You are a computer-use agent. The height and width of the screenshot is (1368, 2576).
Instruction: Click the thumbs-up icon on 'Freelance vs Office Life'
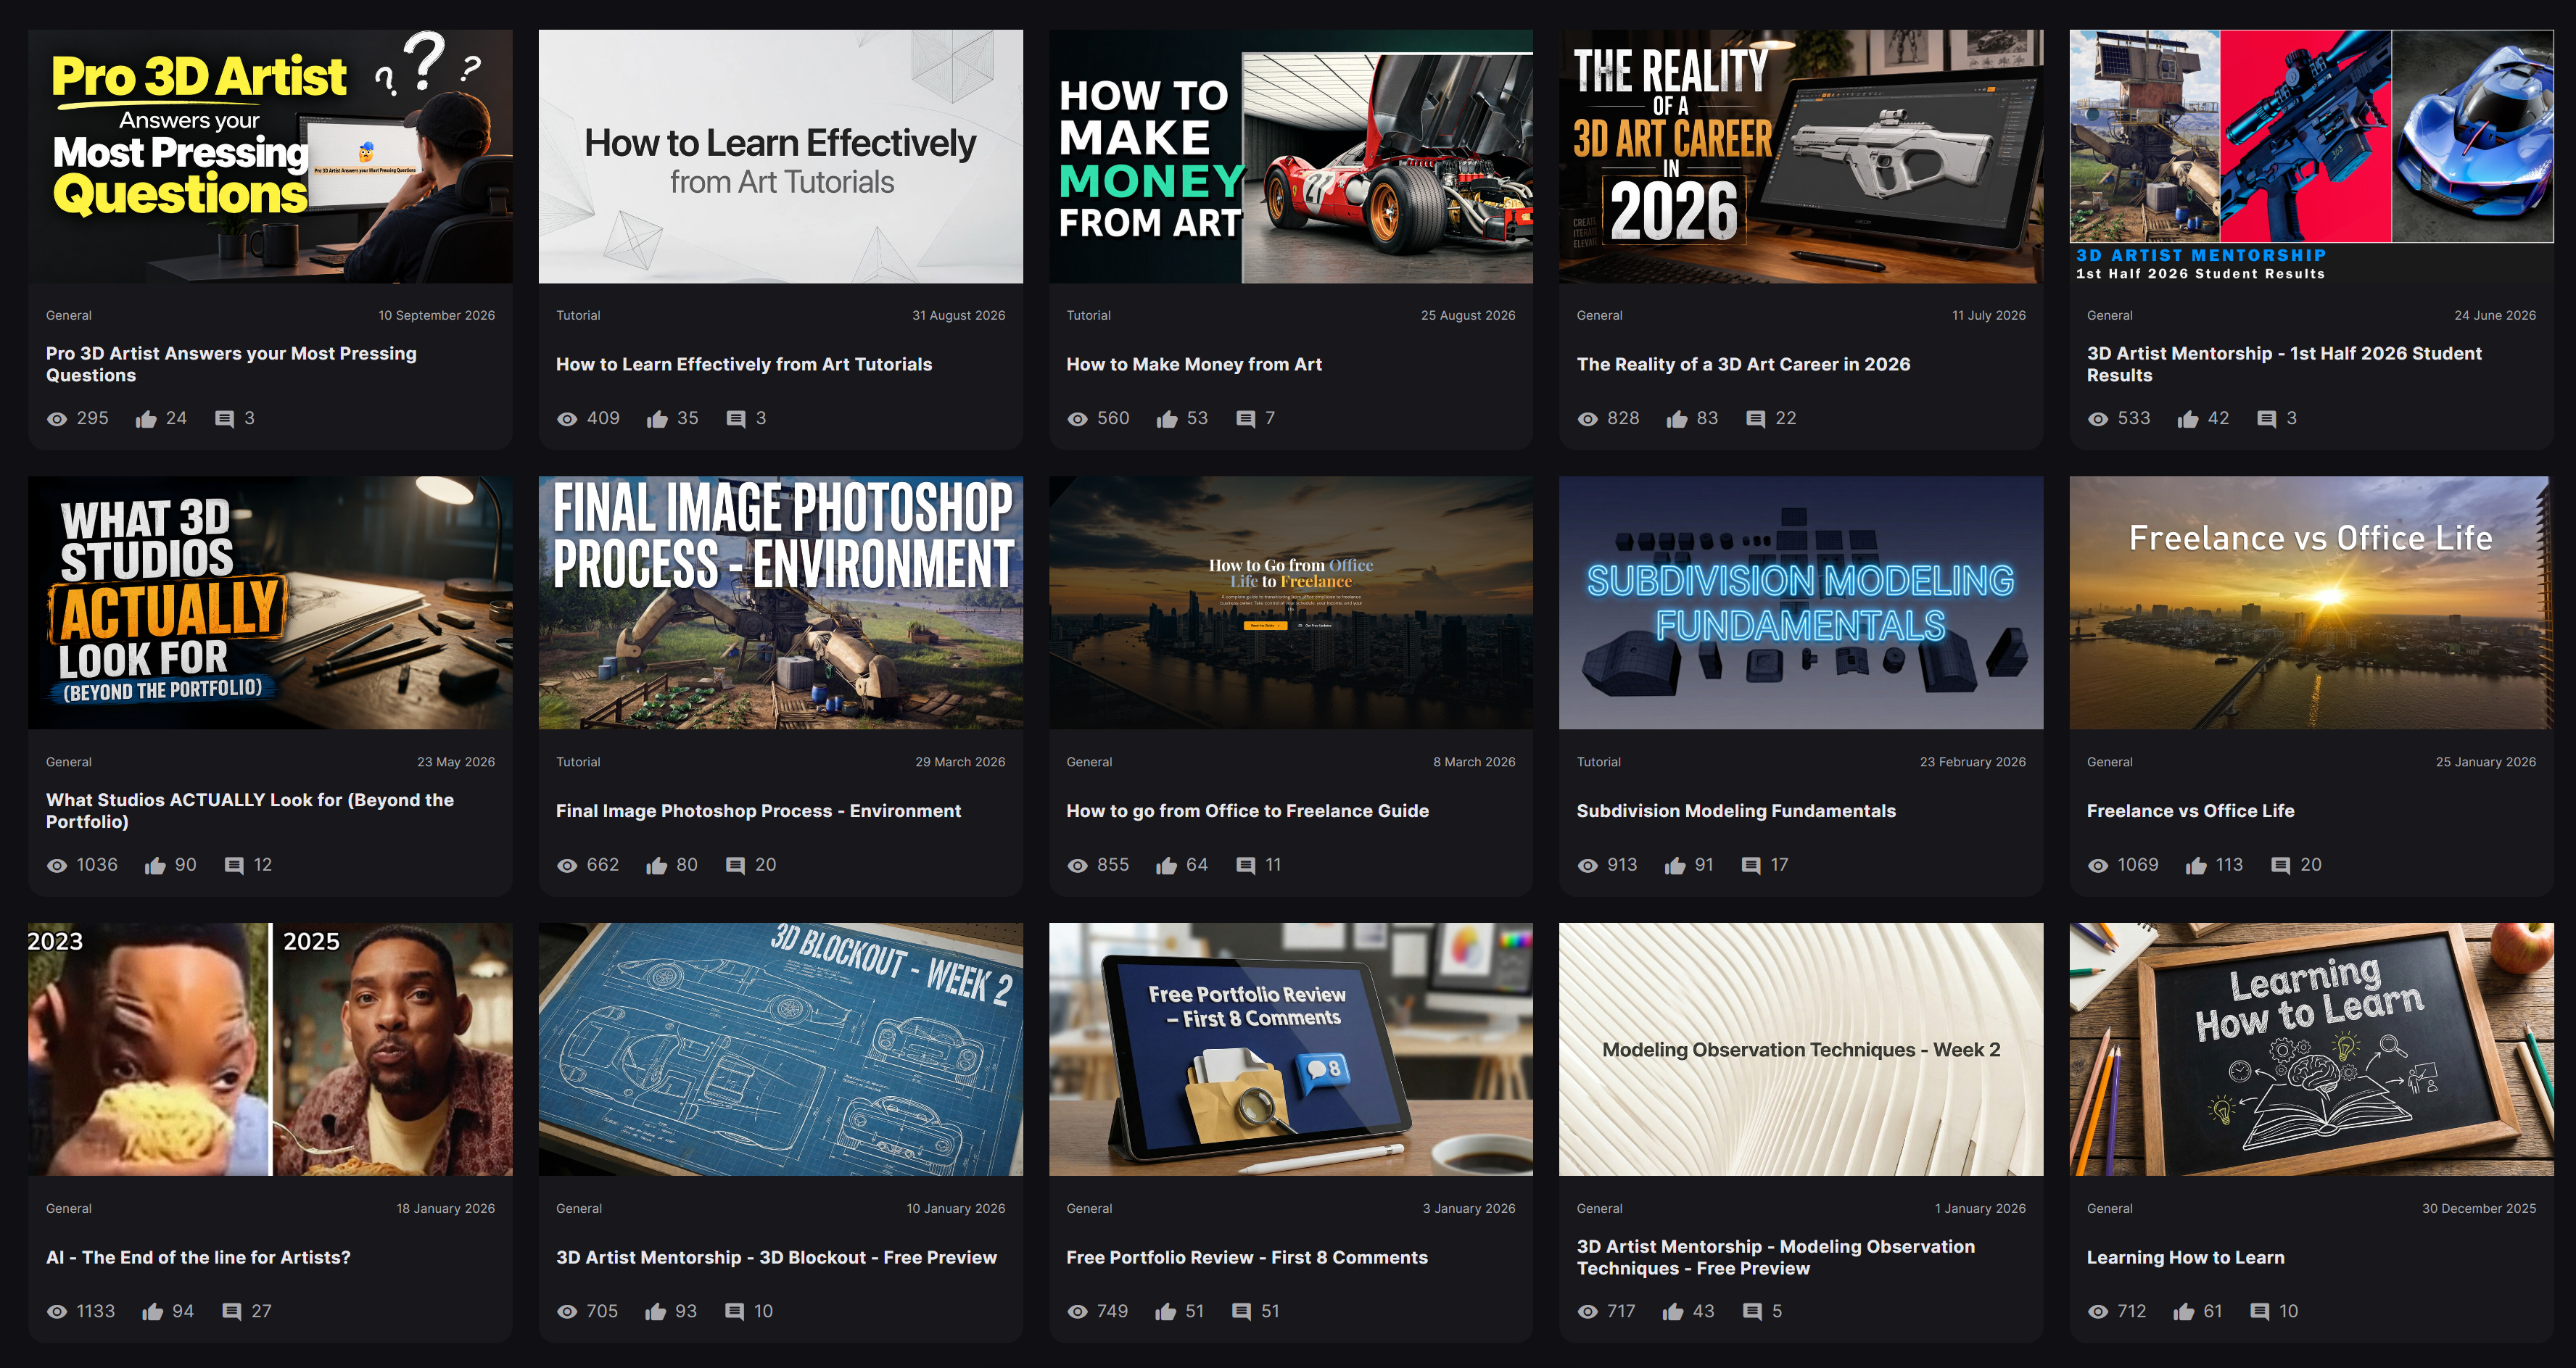pos(2196,866)
